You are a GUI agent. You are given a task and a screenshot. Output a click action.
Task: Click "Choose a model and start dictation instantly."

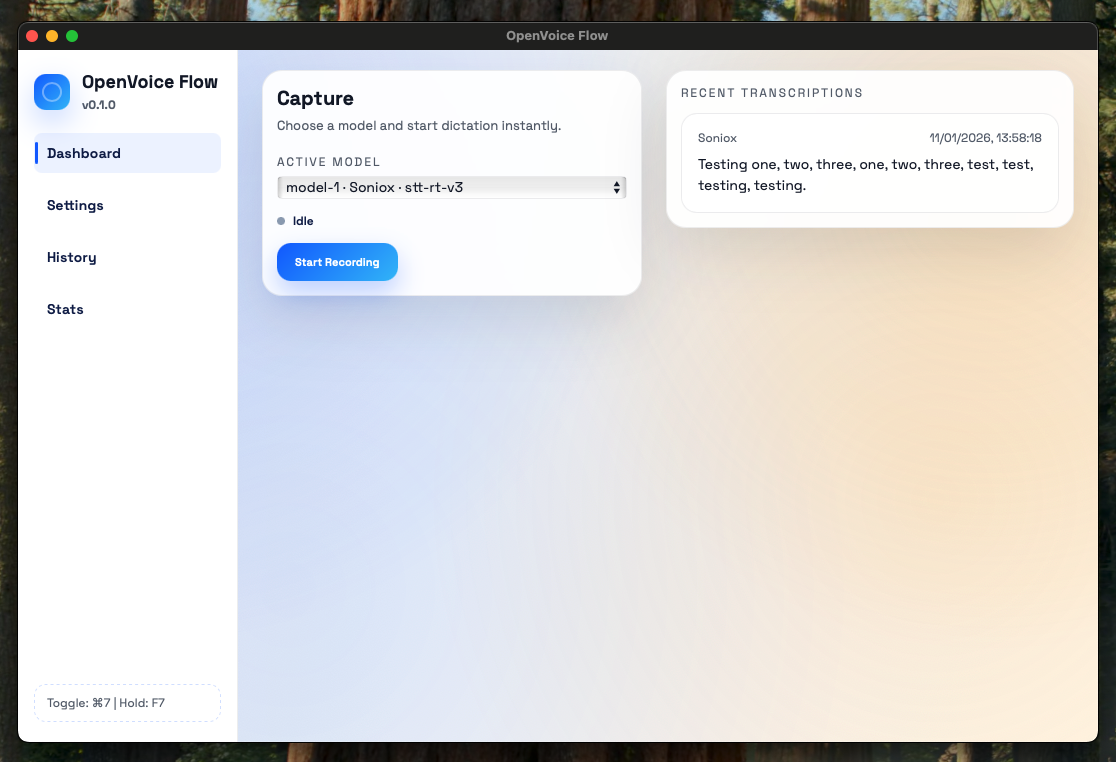coord(418,125)
